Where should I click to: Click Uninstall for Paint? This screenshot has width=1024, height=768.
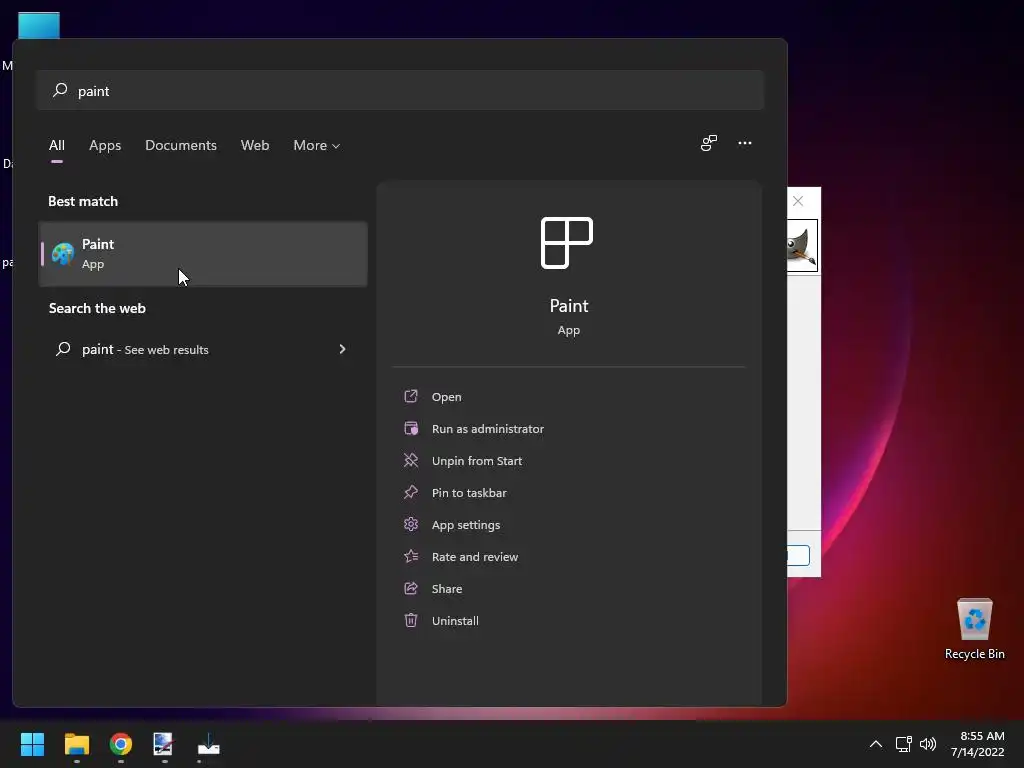[x=455, y=621]
